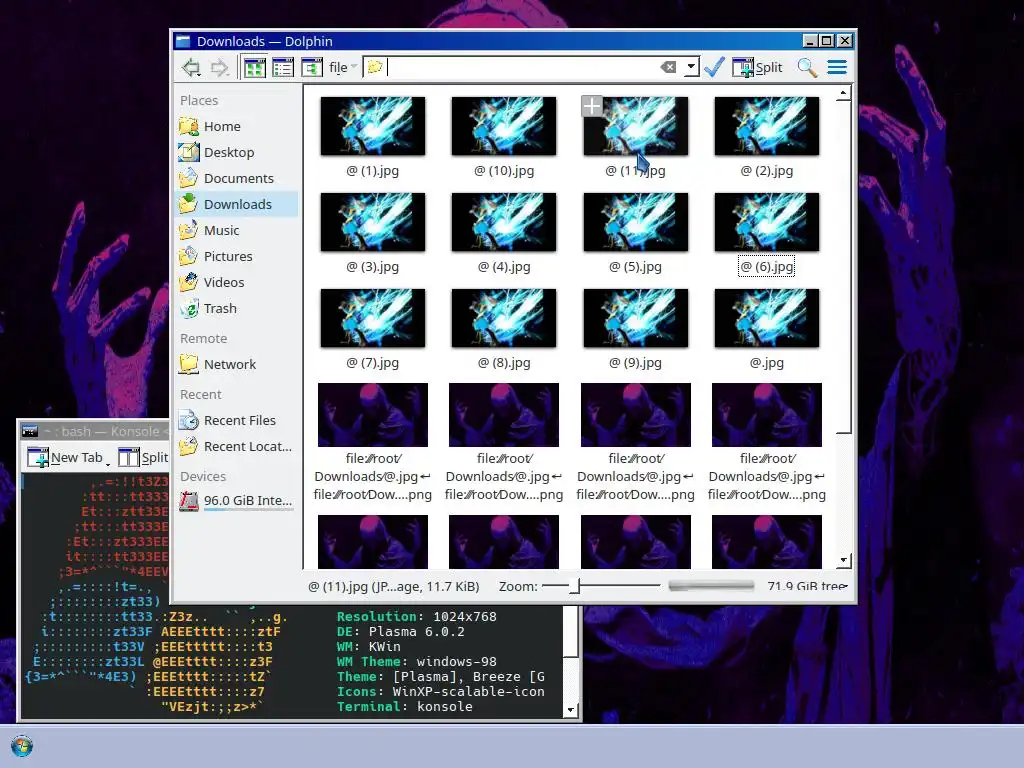
Task: Select thumbnail @ (2).jpg
Action: [x=767, y=126]
